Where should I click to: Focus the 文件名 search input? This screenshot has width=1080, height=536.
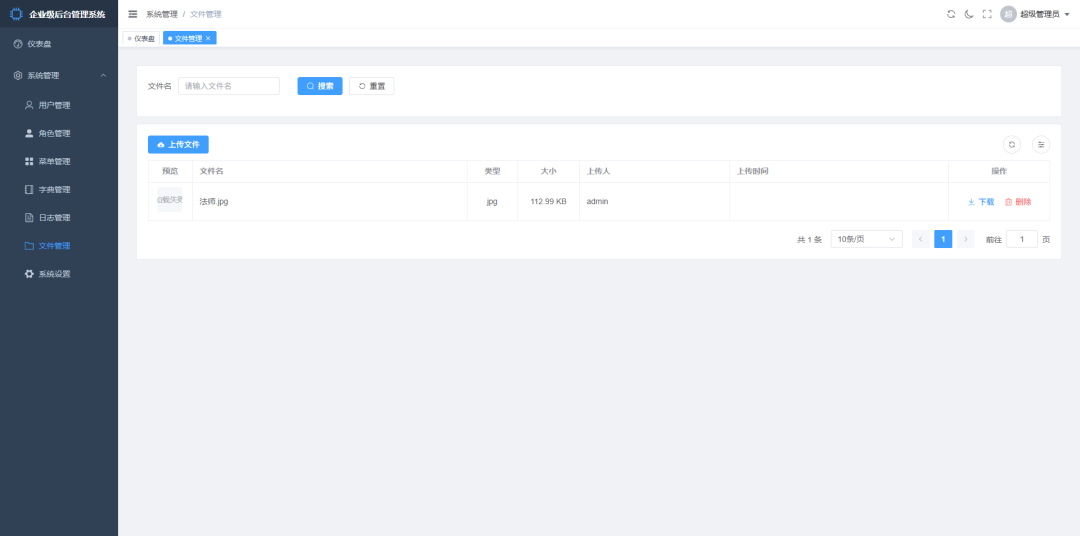229,86
